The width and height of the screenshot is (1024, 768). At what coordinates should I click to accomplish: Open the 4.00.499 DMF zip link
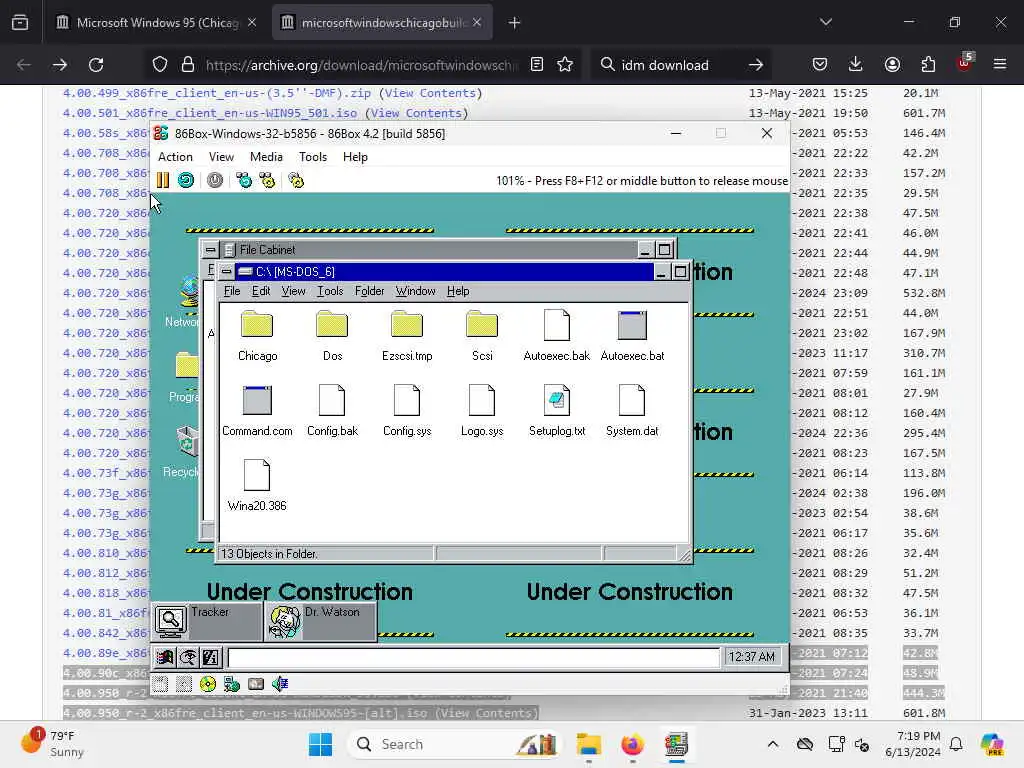tap(217, 93)
